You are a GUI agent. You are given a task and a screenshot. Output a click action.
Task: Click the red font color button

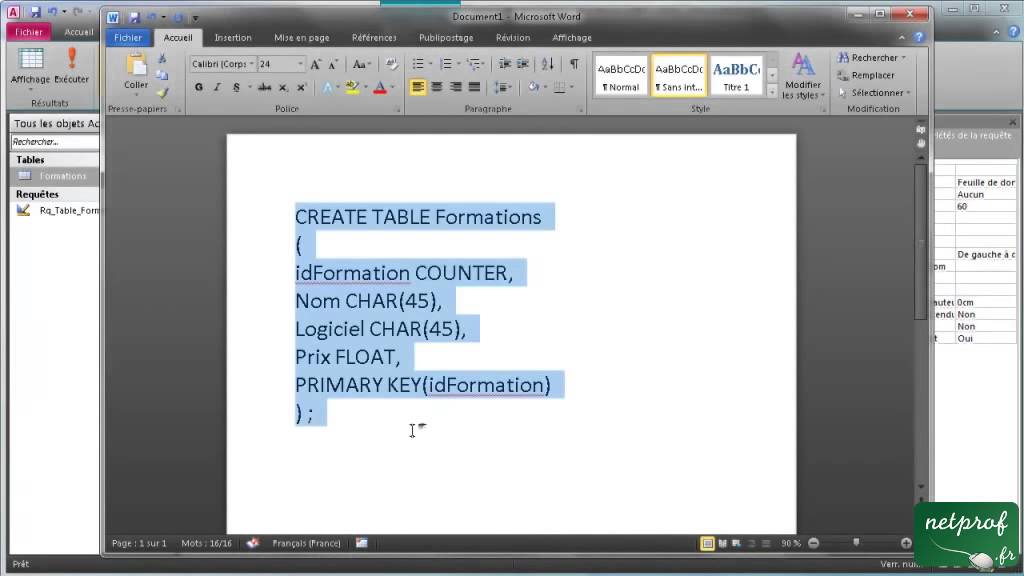click(x=380, y=87)
